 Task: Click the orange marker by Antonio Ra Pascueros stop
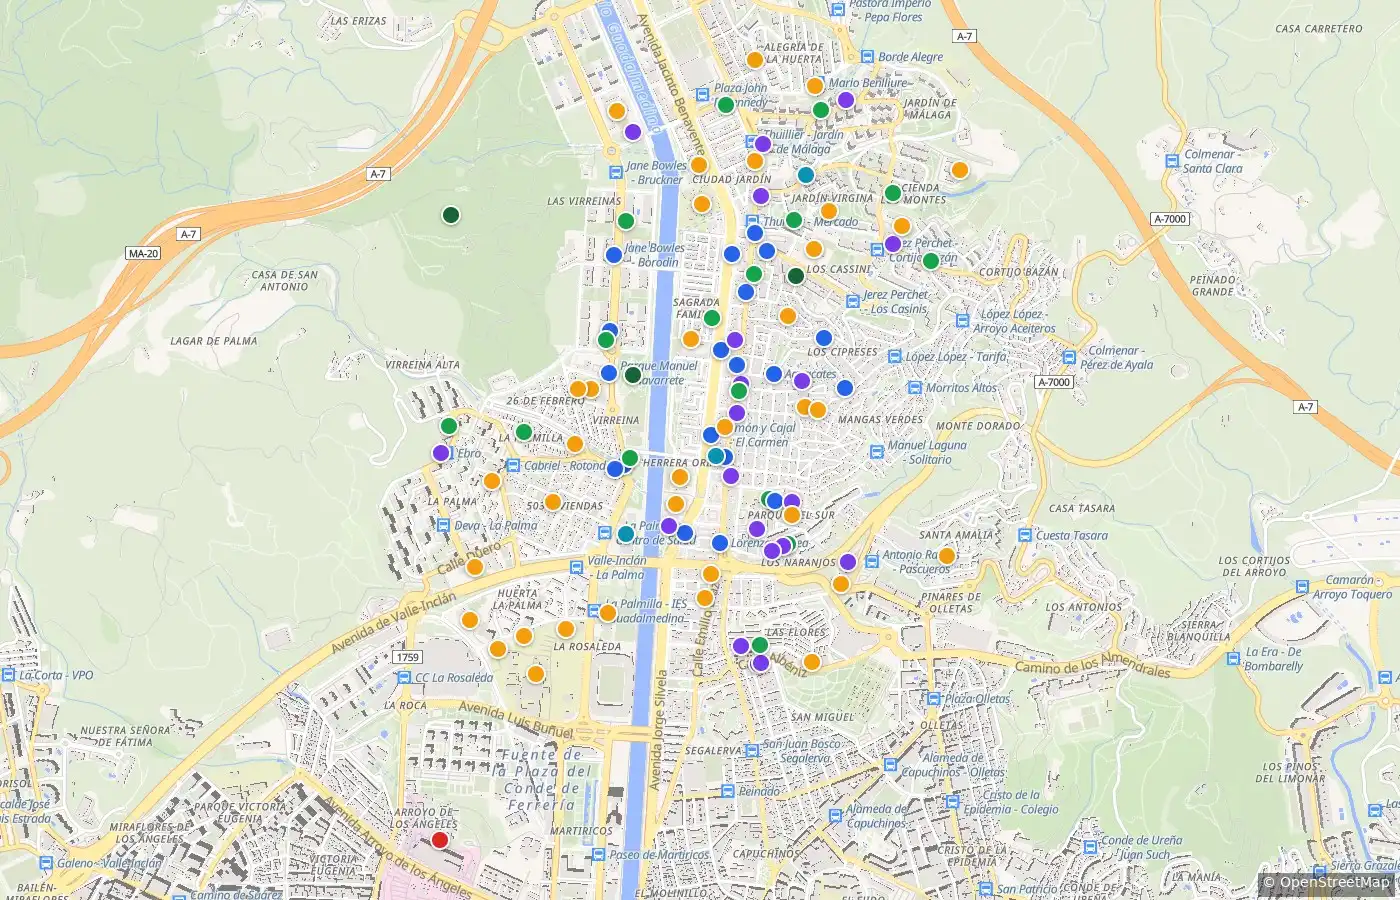947,556
